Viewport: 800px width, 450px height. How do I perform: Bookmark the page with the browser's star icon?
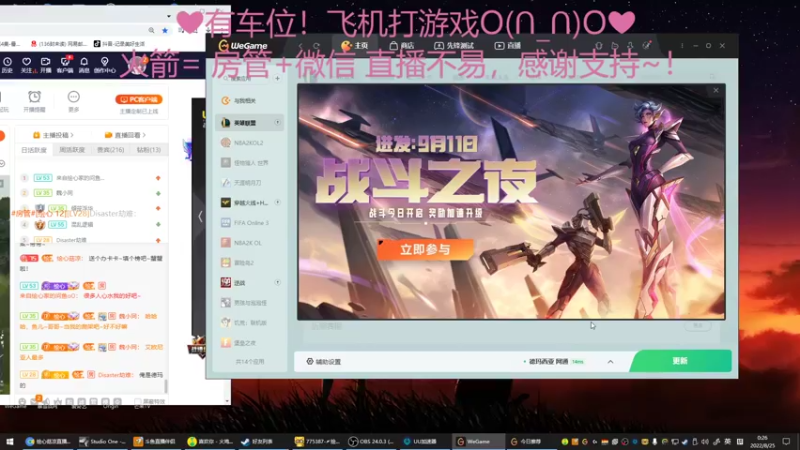pos(164,31)
